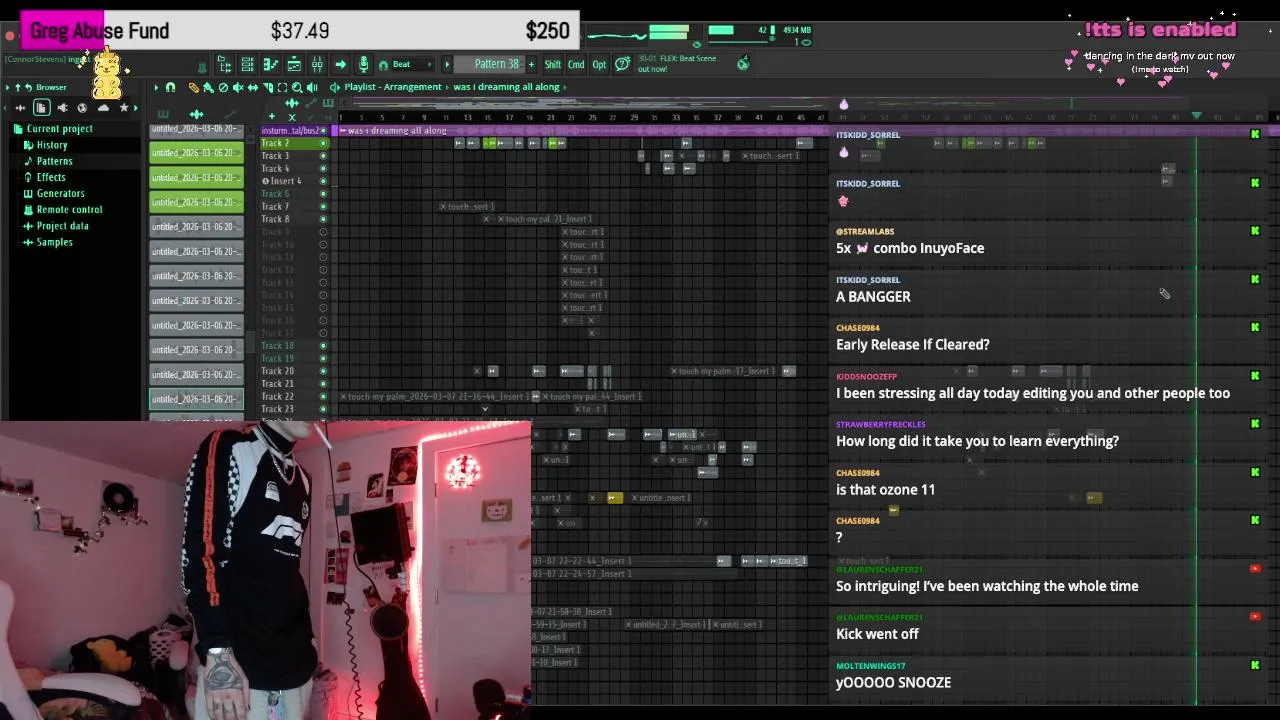Mute Track 2 in playlist
Image resolution: width=1280 pixels, height=720 pixels.
coord(323,143)
